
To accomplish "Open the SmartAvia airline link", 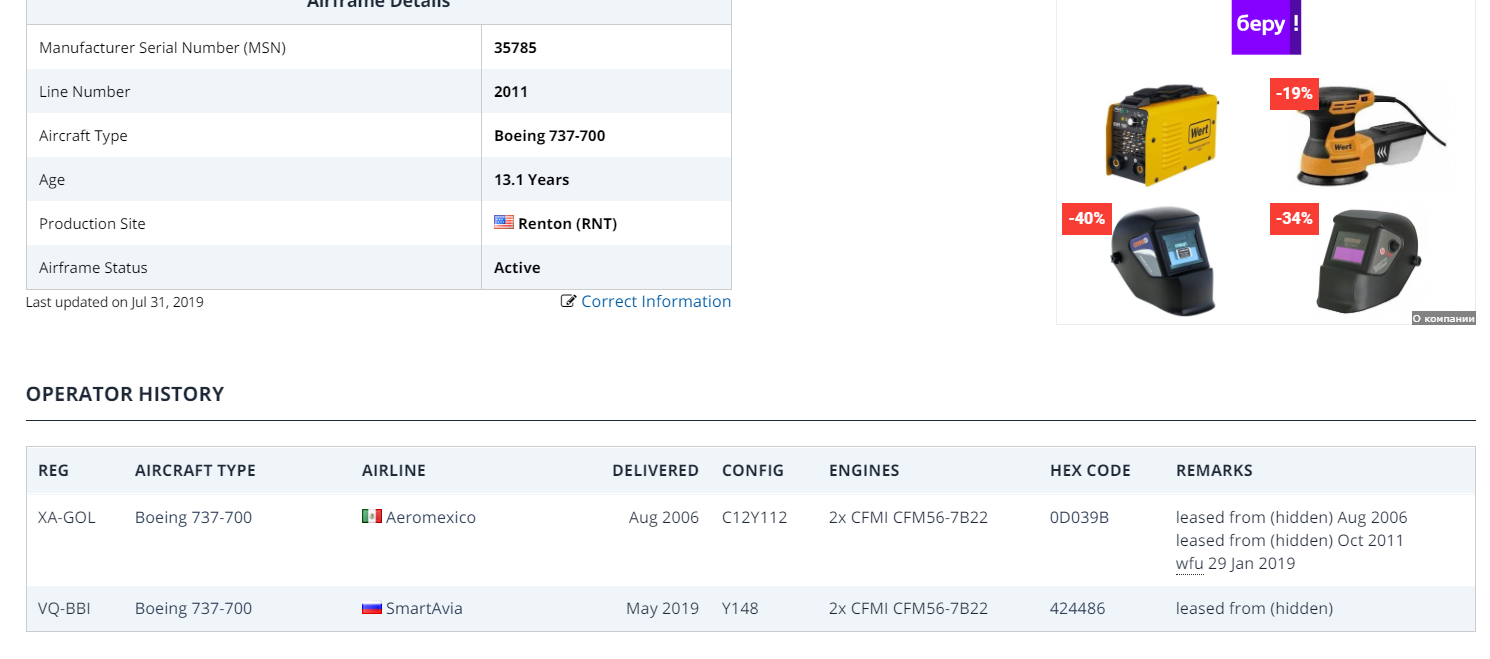I will 424,608.
